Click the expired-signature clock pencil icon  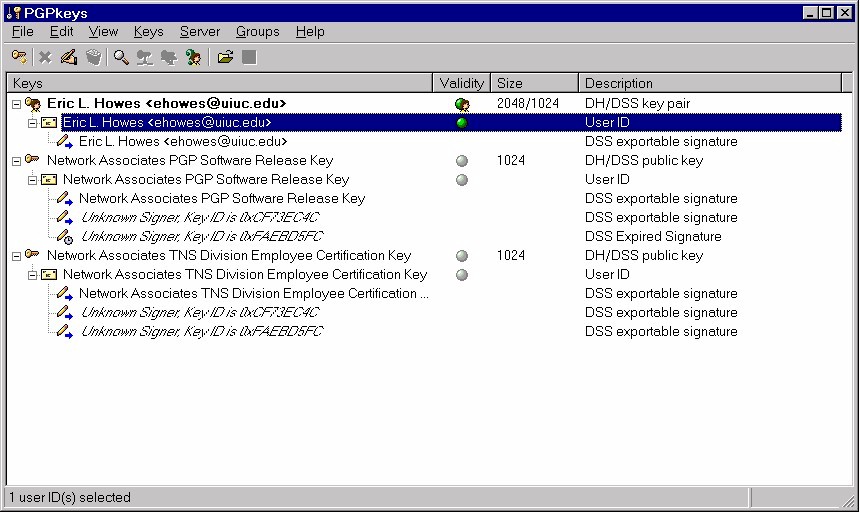(65, 236)
